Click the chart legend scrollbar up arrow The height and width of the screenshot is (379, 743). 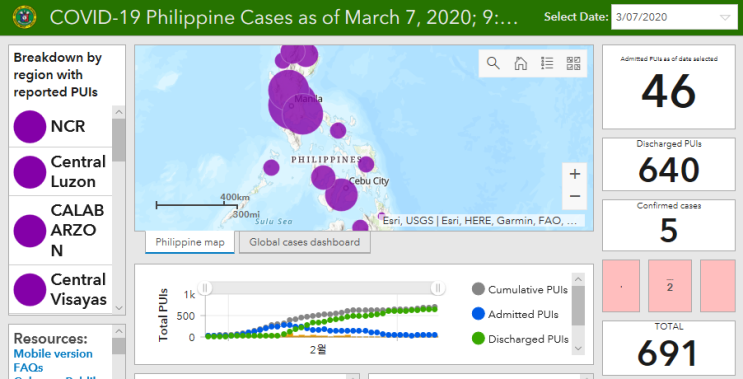pos(578,280)
